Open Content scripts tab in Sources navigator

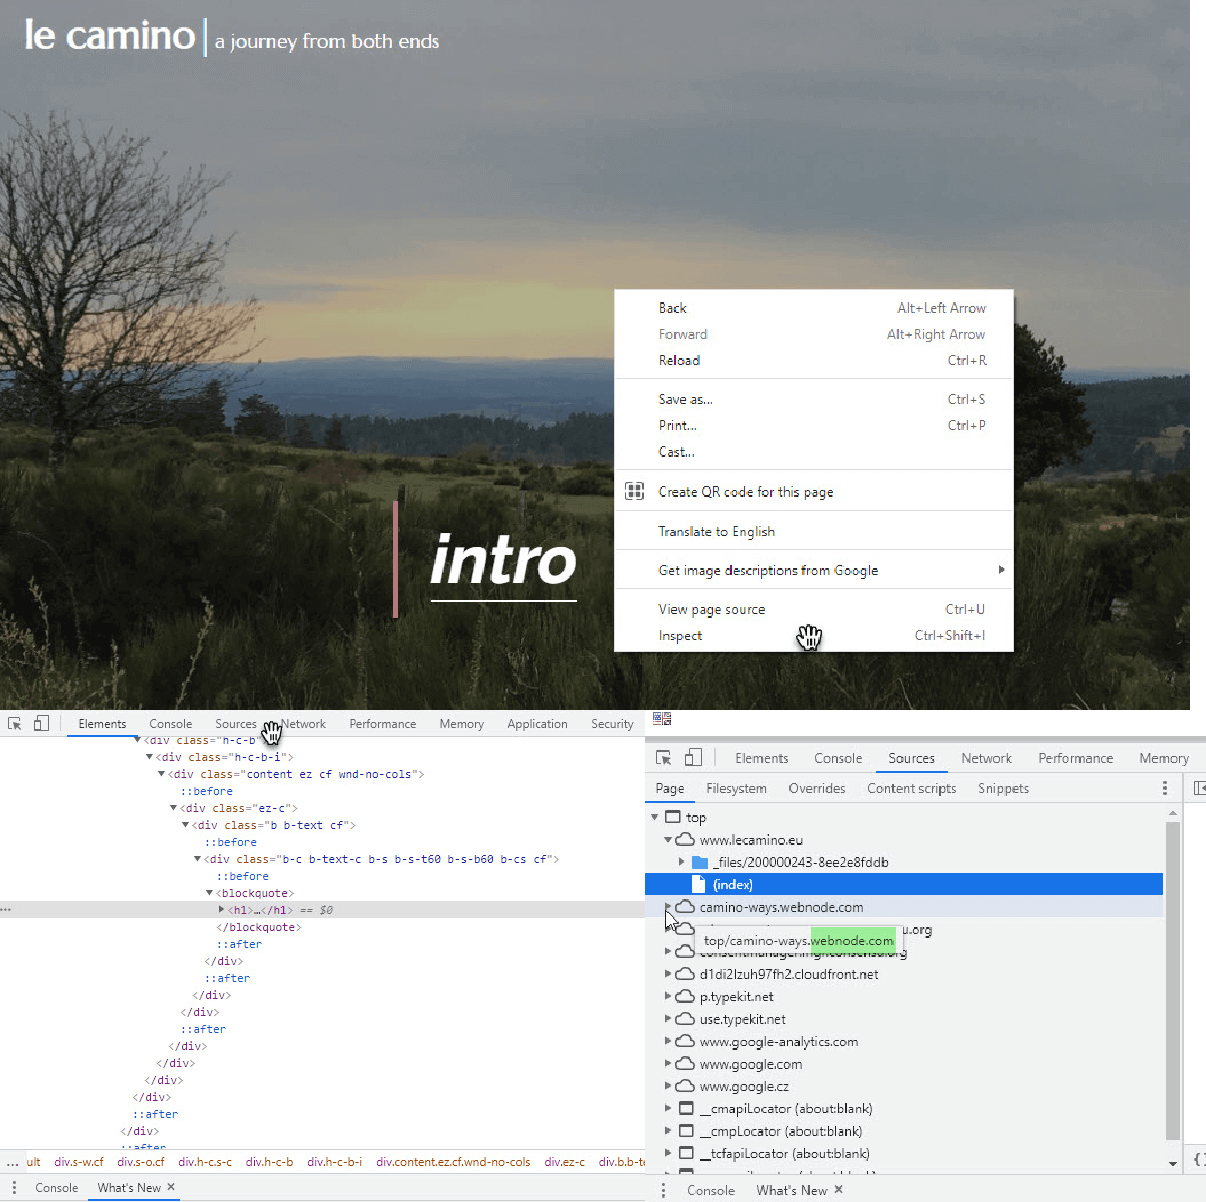tap(912, 788)
